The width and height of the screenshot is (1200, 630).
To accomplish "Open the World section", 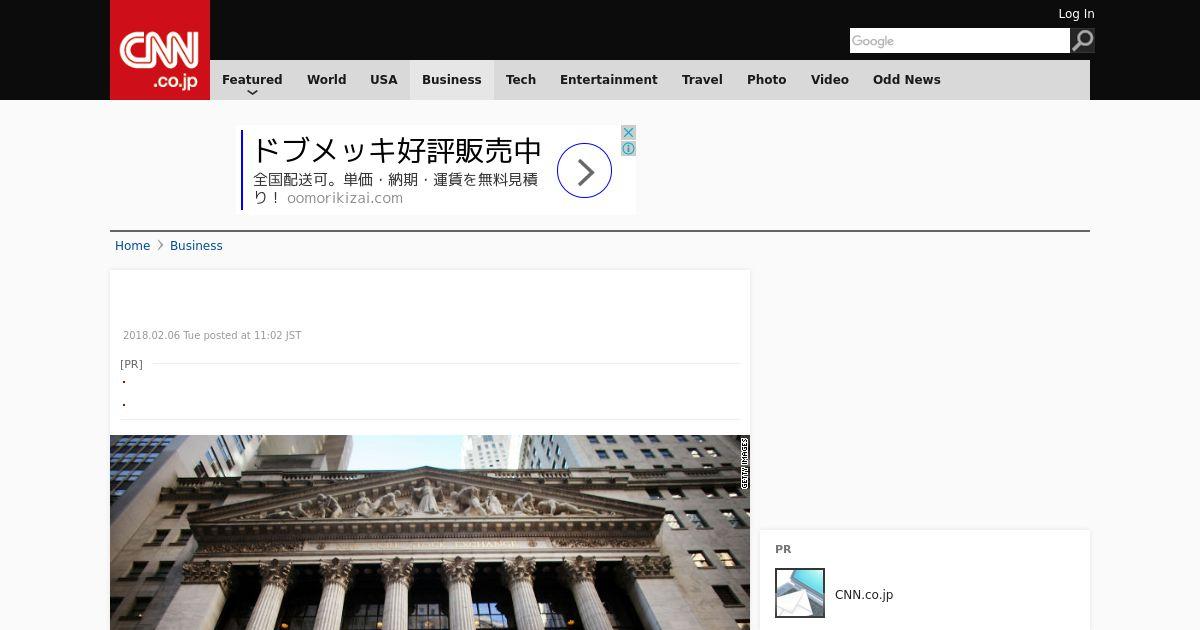I will pos(326,80).
